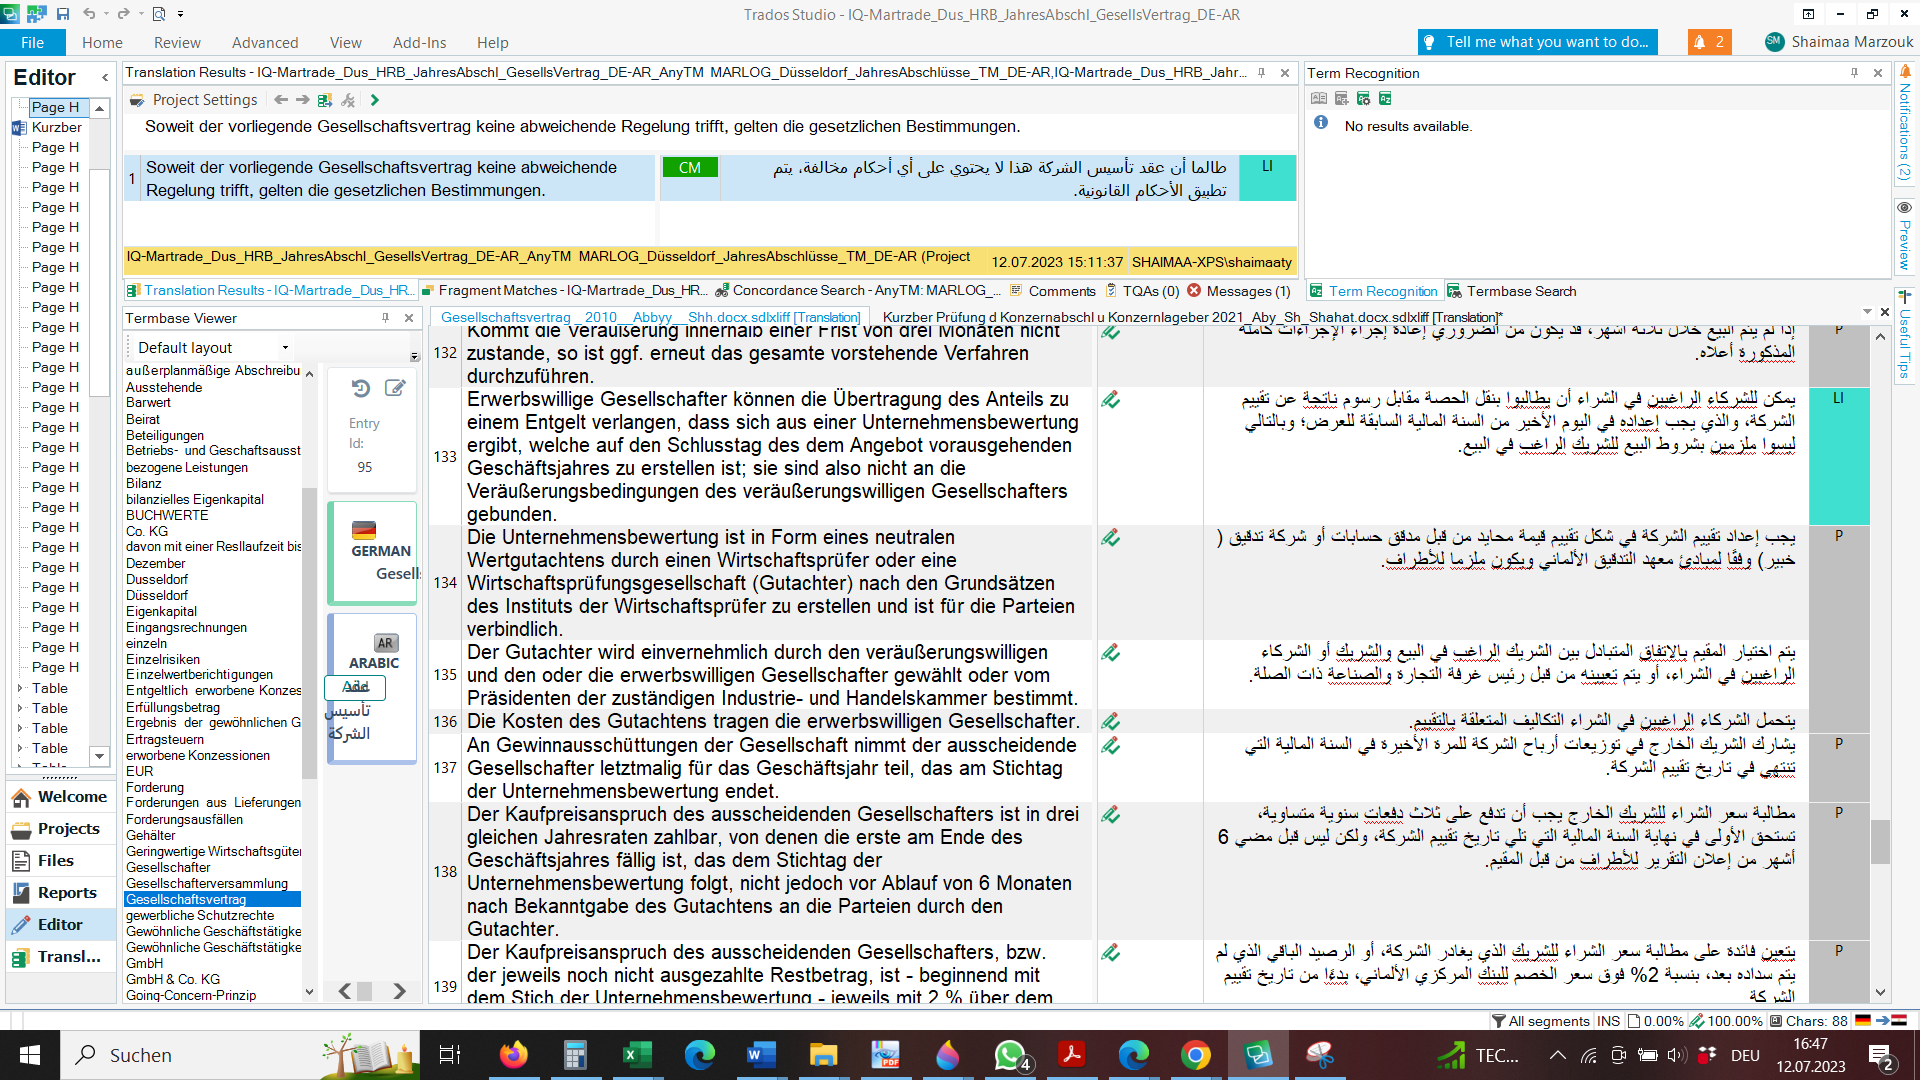Open Gesellschaftsvertrag_2010 document tab
Image resolution: width=1920 pixels, height=1080 pixels.
[650, 317]
